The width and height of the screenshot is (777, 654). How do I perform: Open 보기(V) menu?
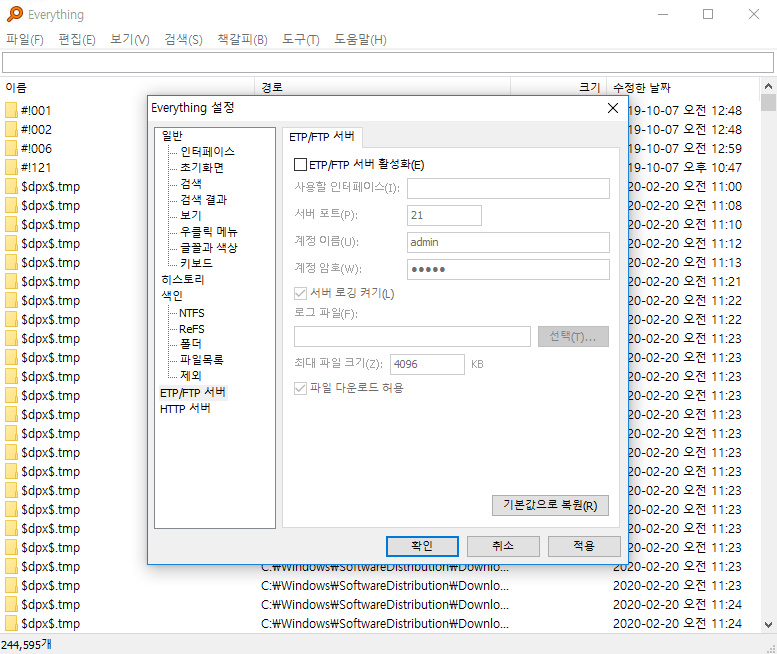(129, 39)
